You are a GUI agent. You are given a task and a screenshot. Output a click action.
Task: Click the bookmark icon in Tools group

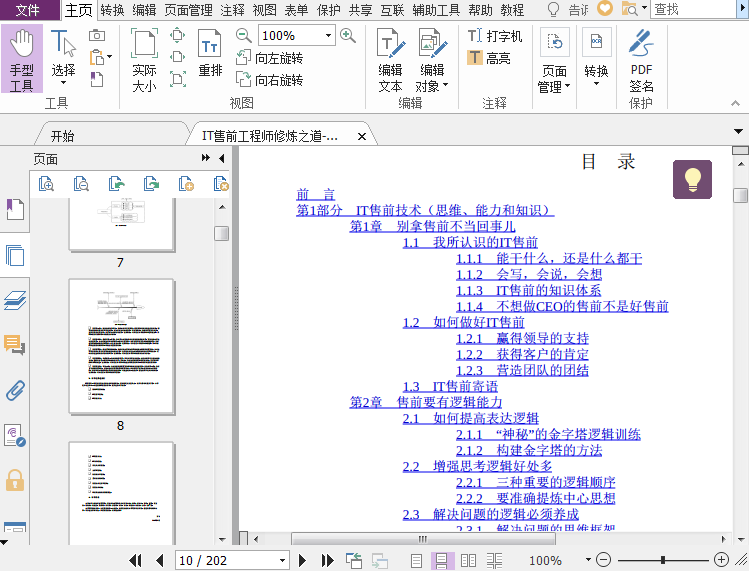click(x=96, y=79)
